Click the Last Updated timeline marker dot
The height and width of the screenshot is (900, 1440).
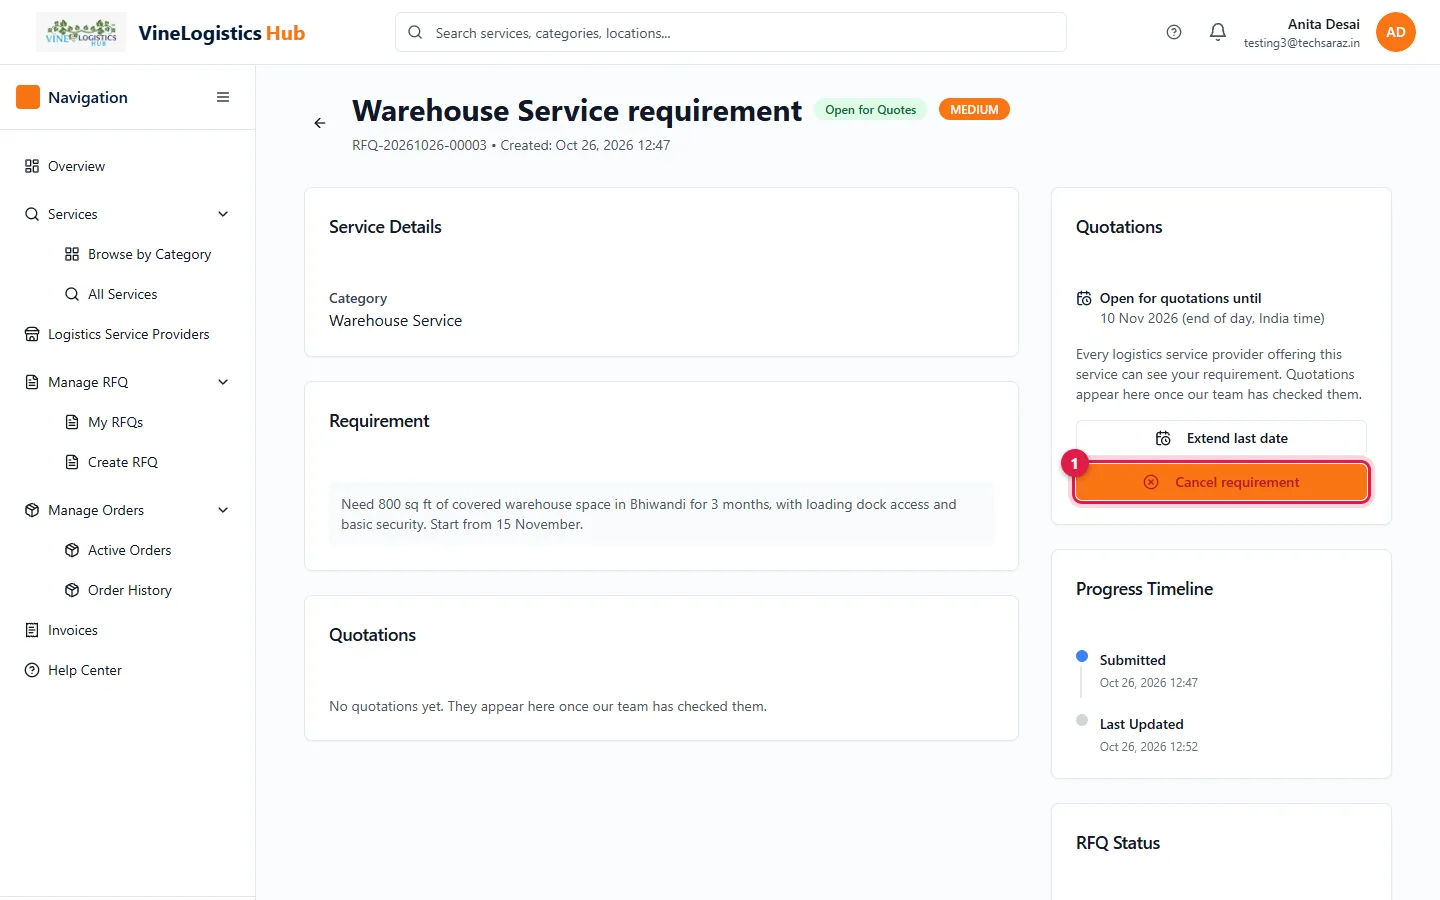(1082, 720)
